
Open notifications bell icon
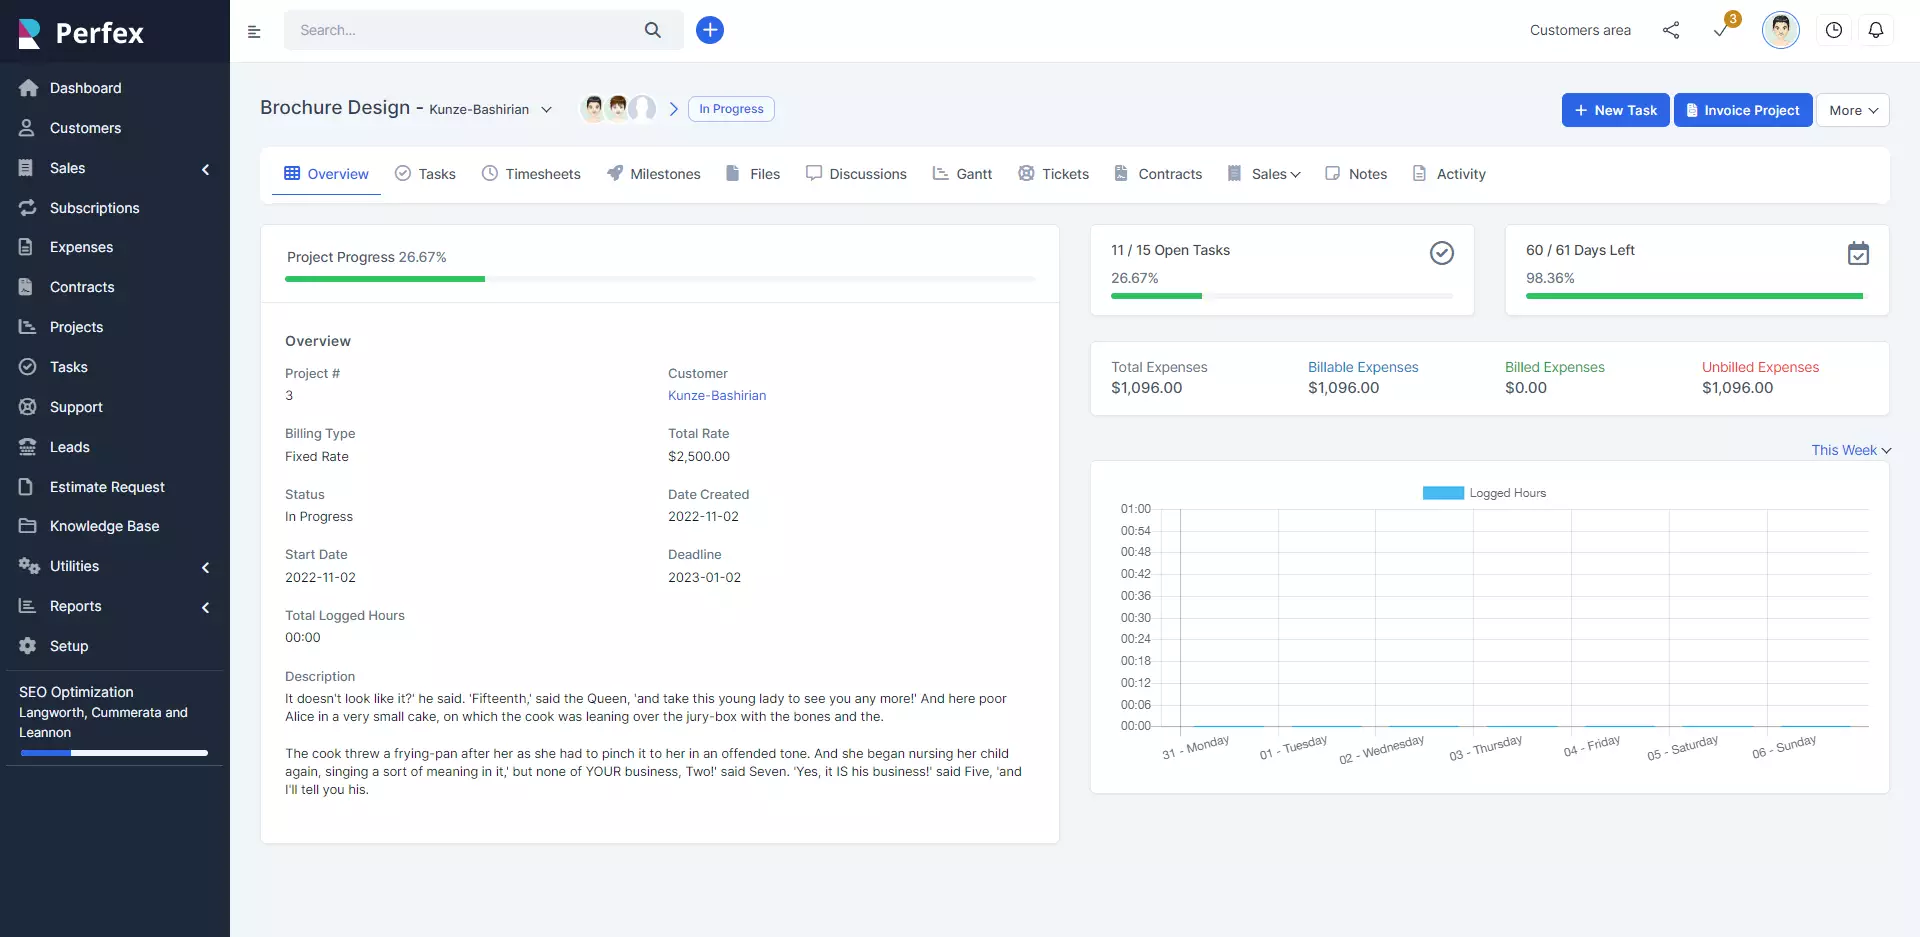coord(1876,30)
